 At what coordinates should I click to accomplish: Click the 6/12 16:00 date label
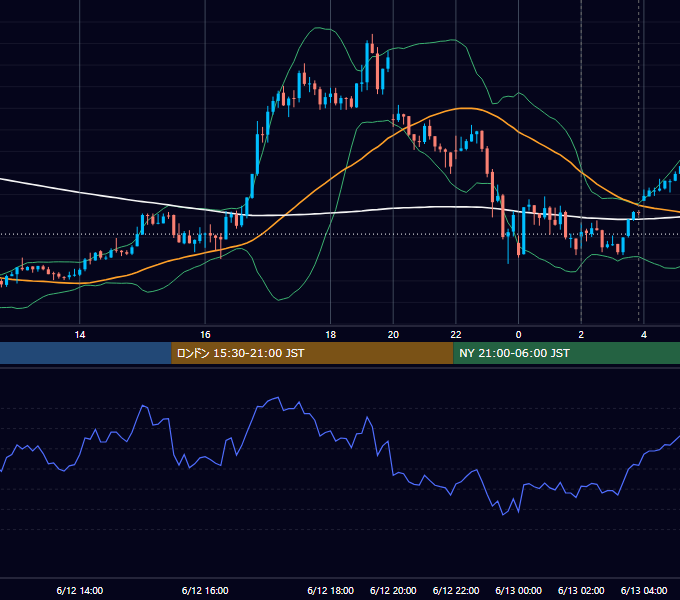(x=205, y=591)
